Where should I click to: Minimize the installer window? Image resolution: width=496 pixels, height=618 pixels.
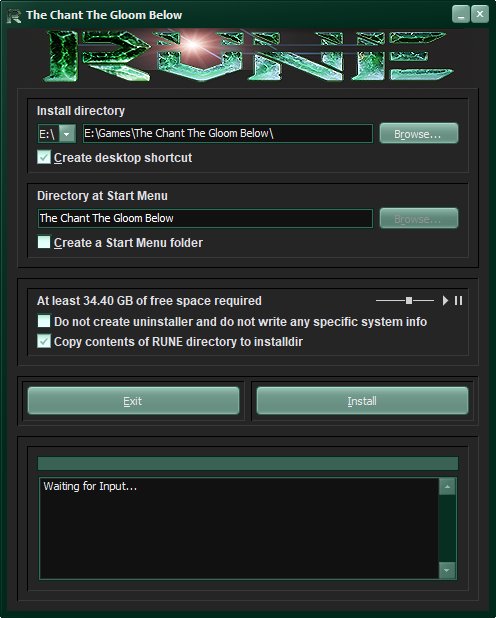coord(461,15)
